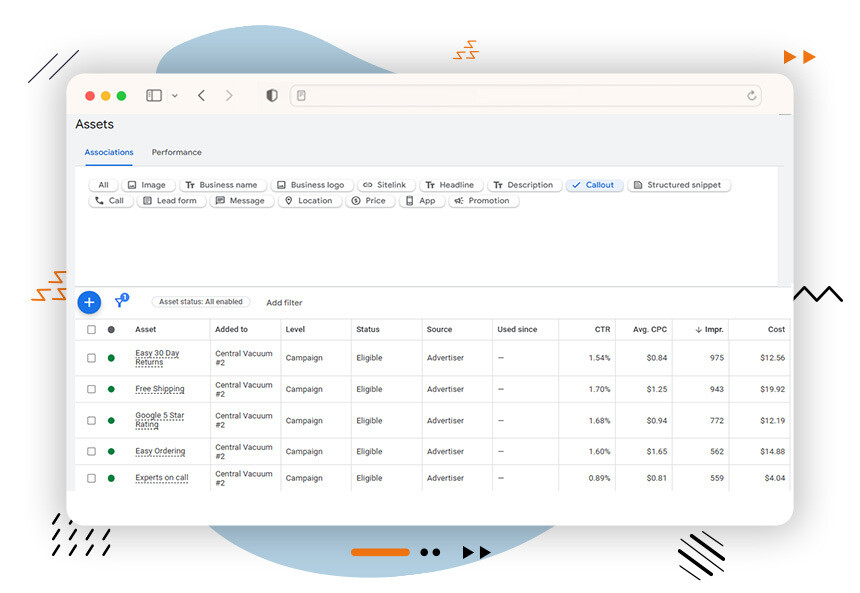Click the browser back arrow

pos(201,96)
